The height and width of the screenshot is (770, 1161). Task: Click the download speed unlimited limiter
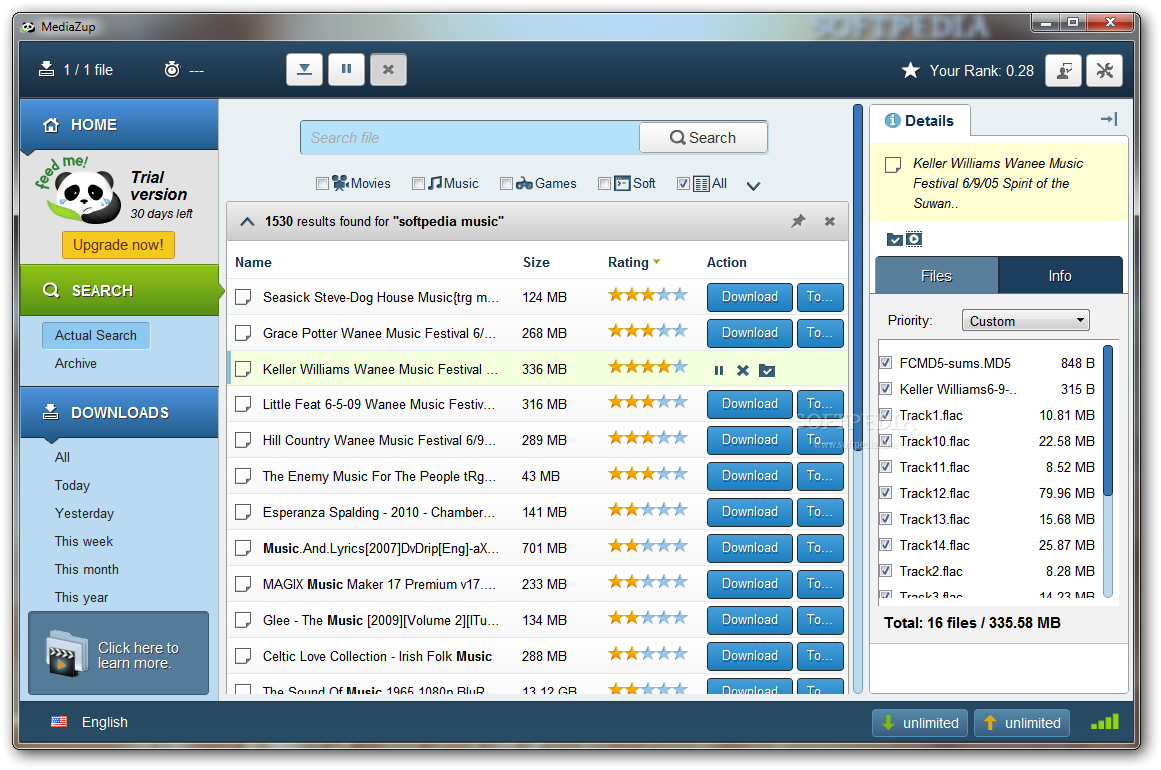pyautogui.click(x=920, y=723)
